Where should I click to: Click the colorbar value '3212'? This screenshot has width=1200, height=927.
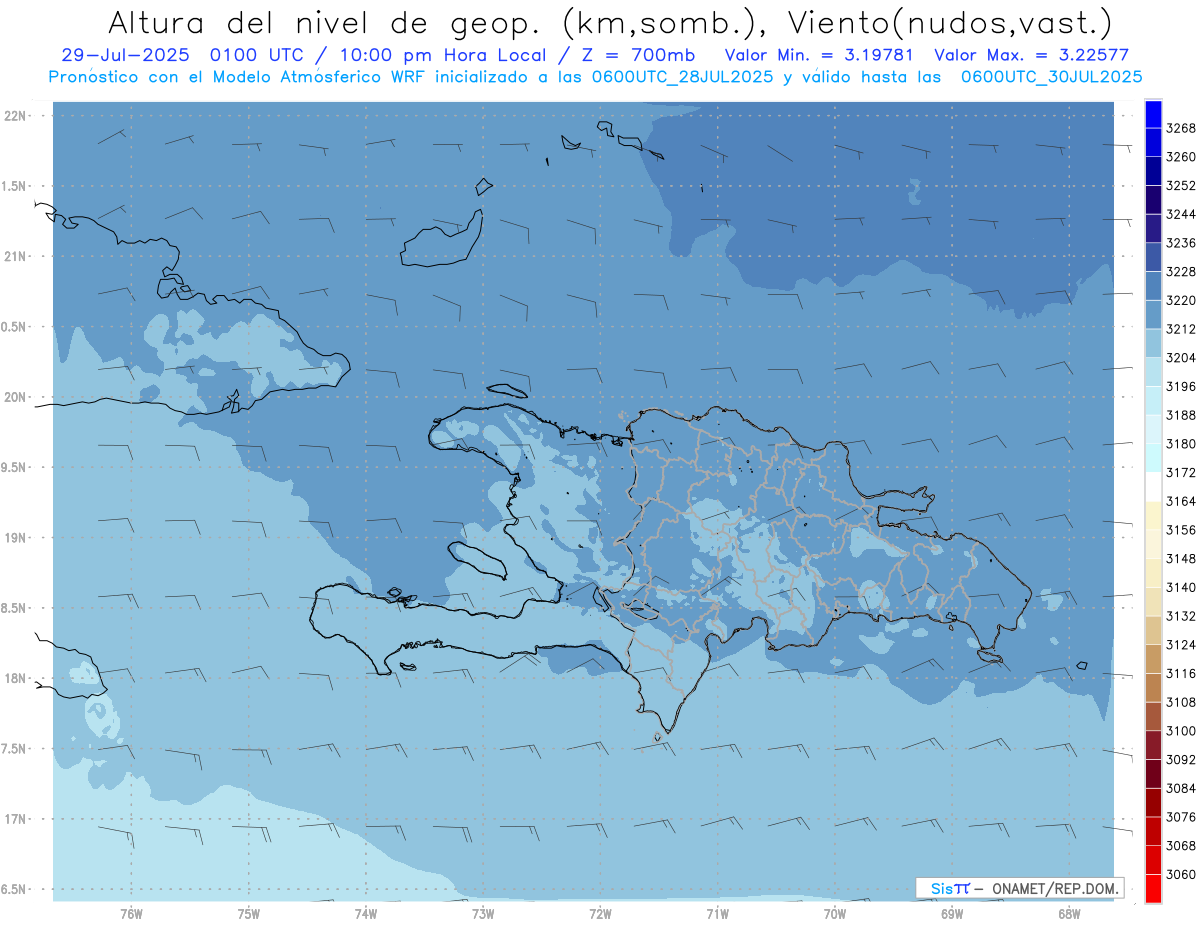(x=1180, y=329)
